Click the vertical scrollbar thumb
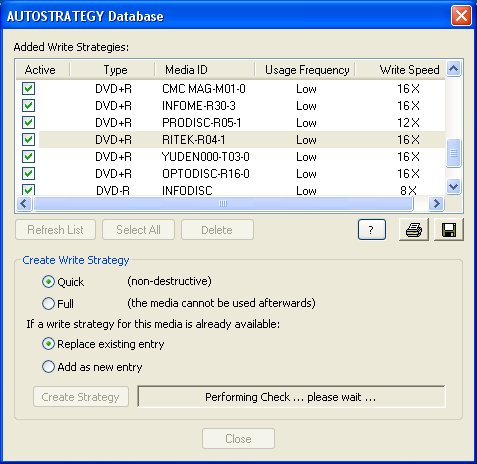The image size is (477, 464). (453, 153)
